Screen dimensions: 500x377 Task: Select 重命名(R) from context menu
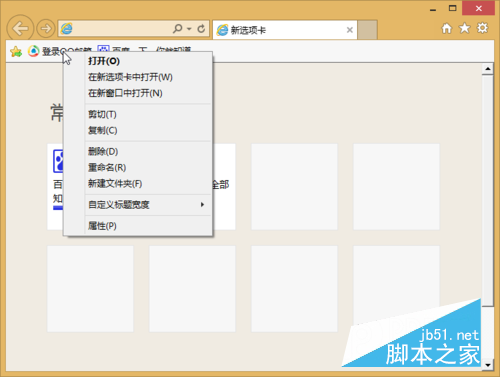click(x=138, y=168)
